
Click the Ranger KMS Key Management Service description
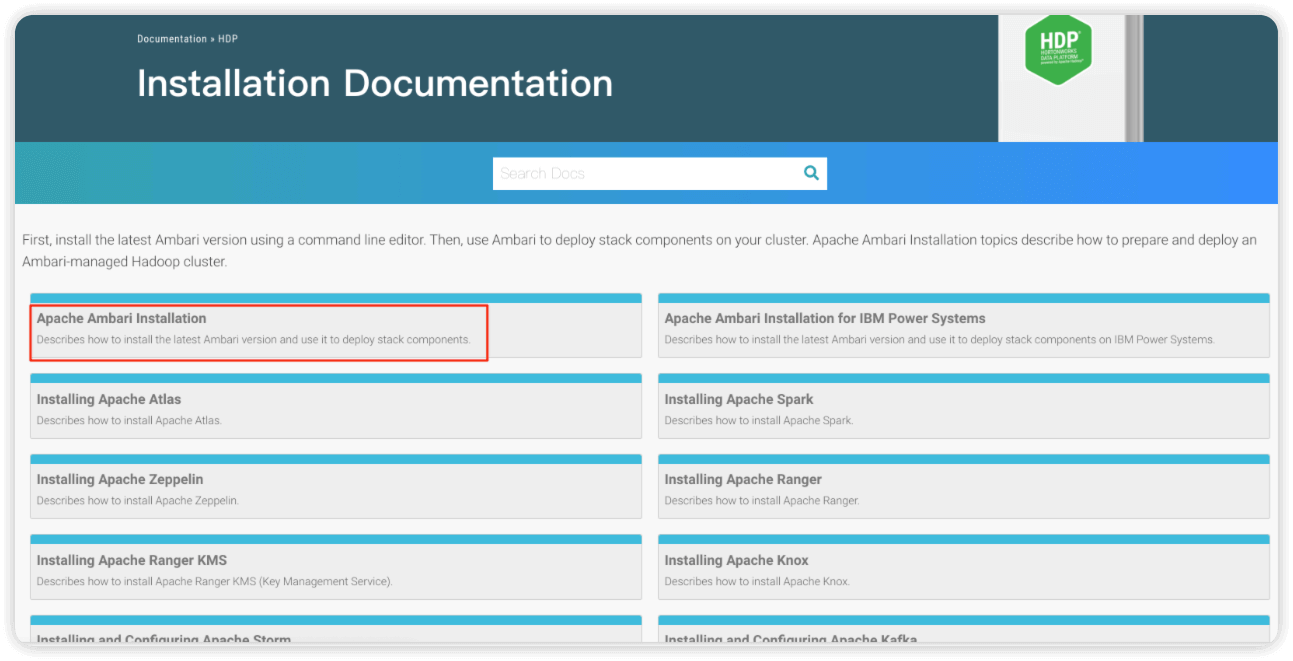point(215,581)
